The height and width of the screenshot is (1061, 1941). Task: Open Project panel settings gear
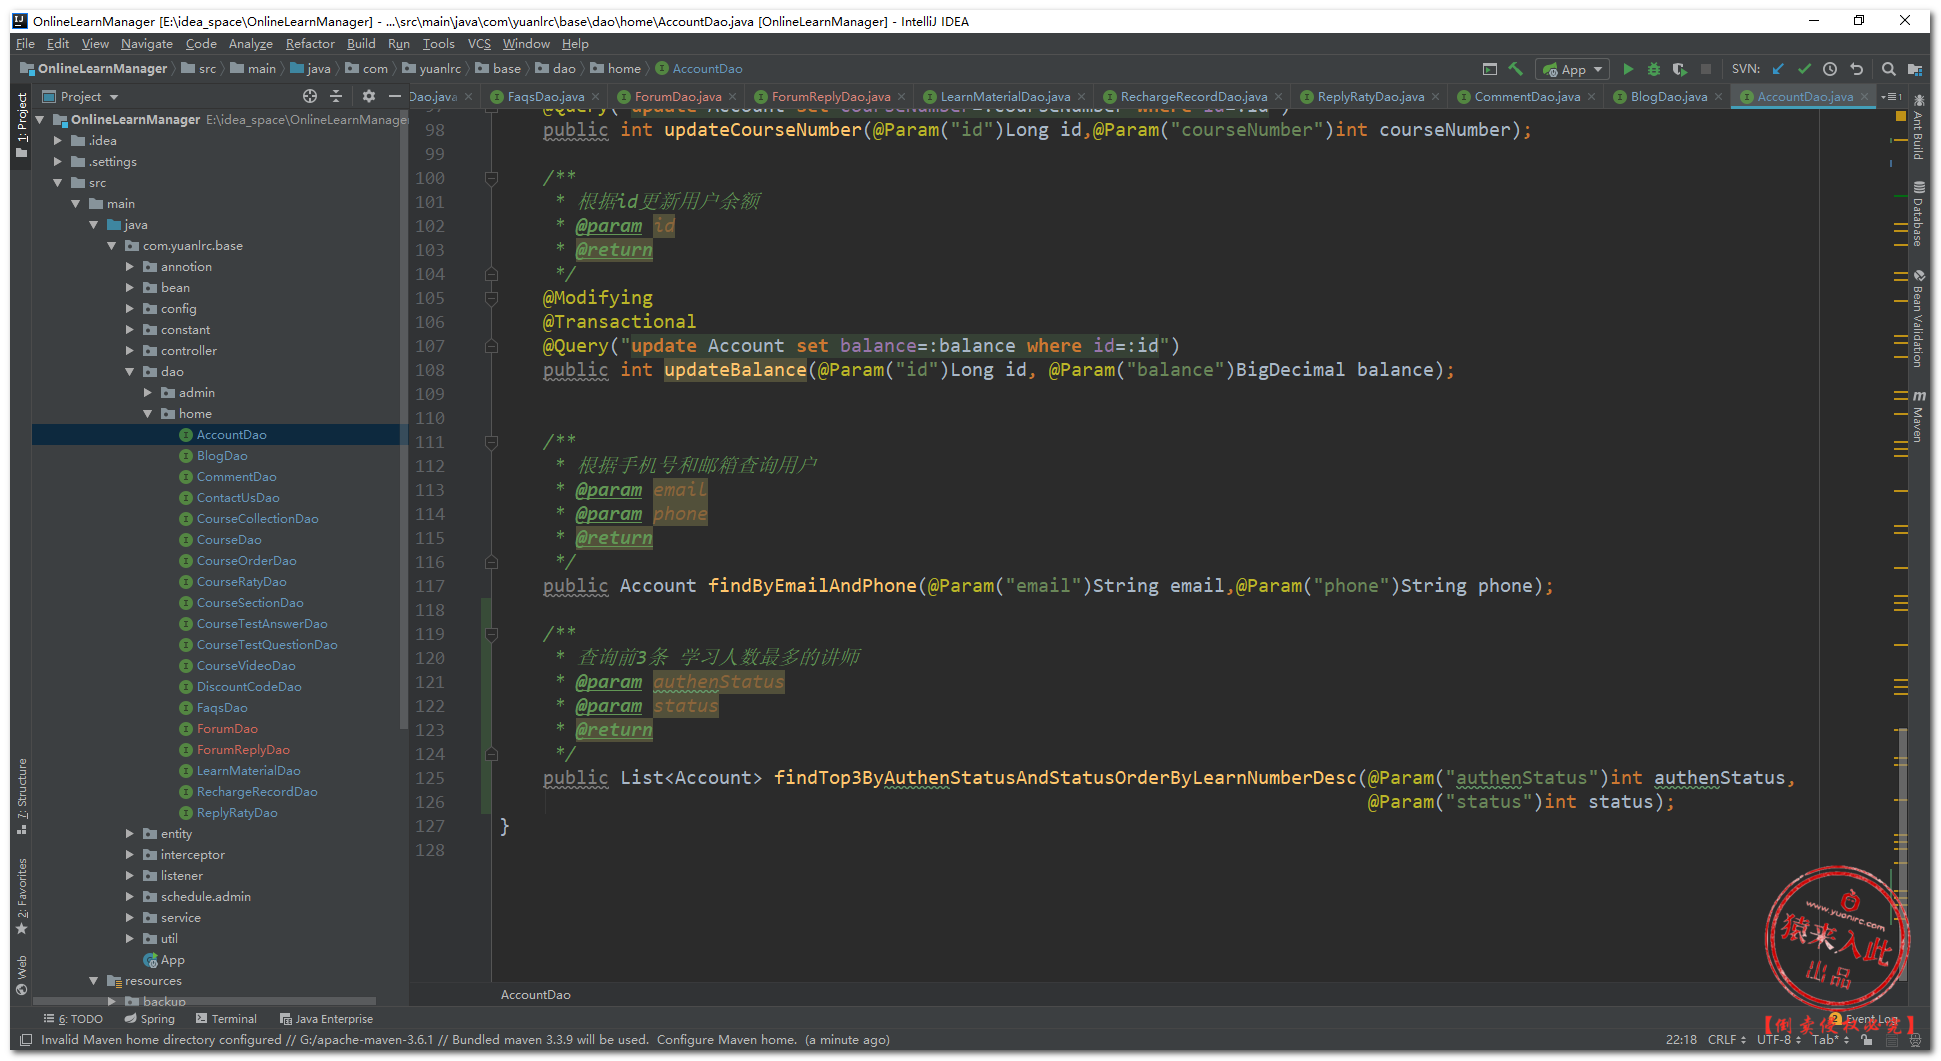click(369, 96)
